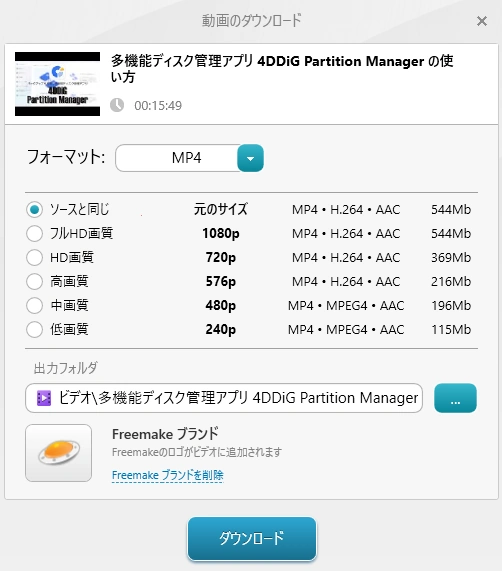Click the 196Mb file size value
502x571 pixels.
coord(451,305)
